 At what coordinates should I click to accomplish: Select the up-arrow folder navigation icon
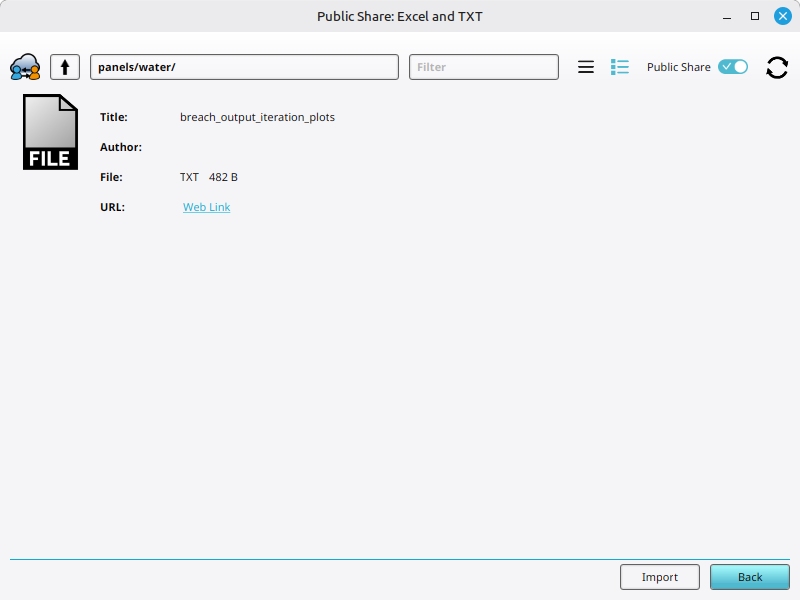click(x=64, y=66)
